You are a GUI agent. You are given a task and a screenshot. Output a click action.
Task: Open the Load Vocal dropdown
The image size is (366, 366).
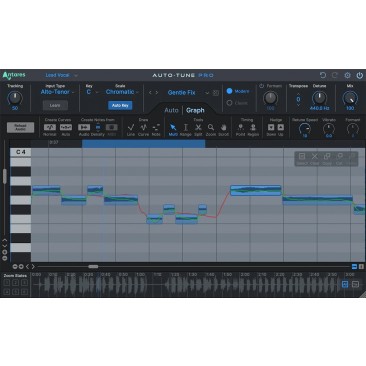click(61, 75)
